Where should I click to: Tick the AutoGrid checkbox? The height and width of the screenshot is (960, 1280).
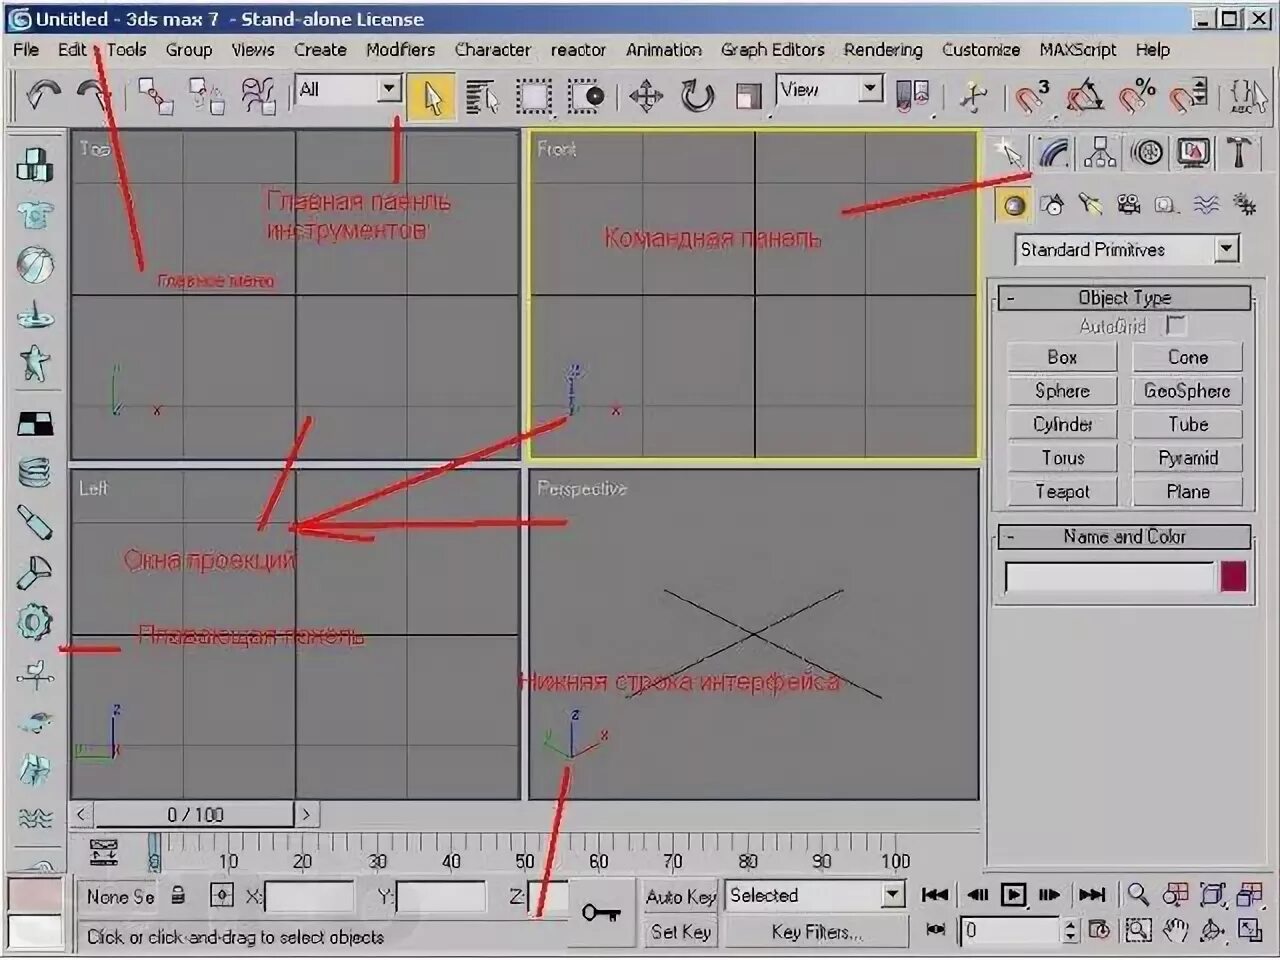1176,325
